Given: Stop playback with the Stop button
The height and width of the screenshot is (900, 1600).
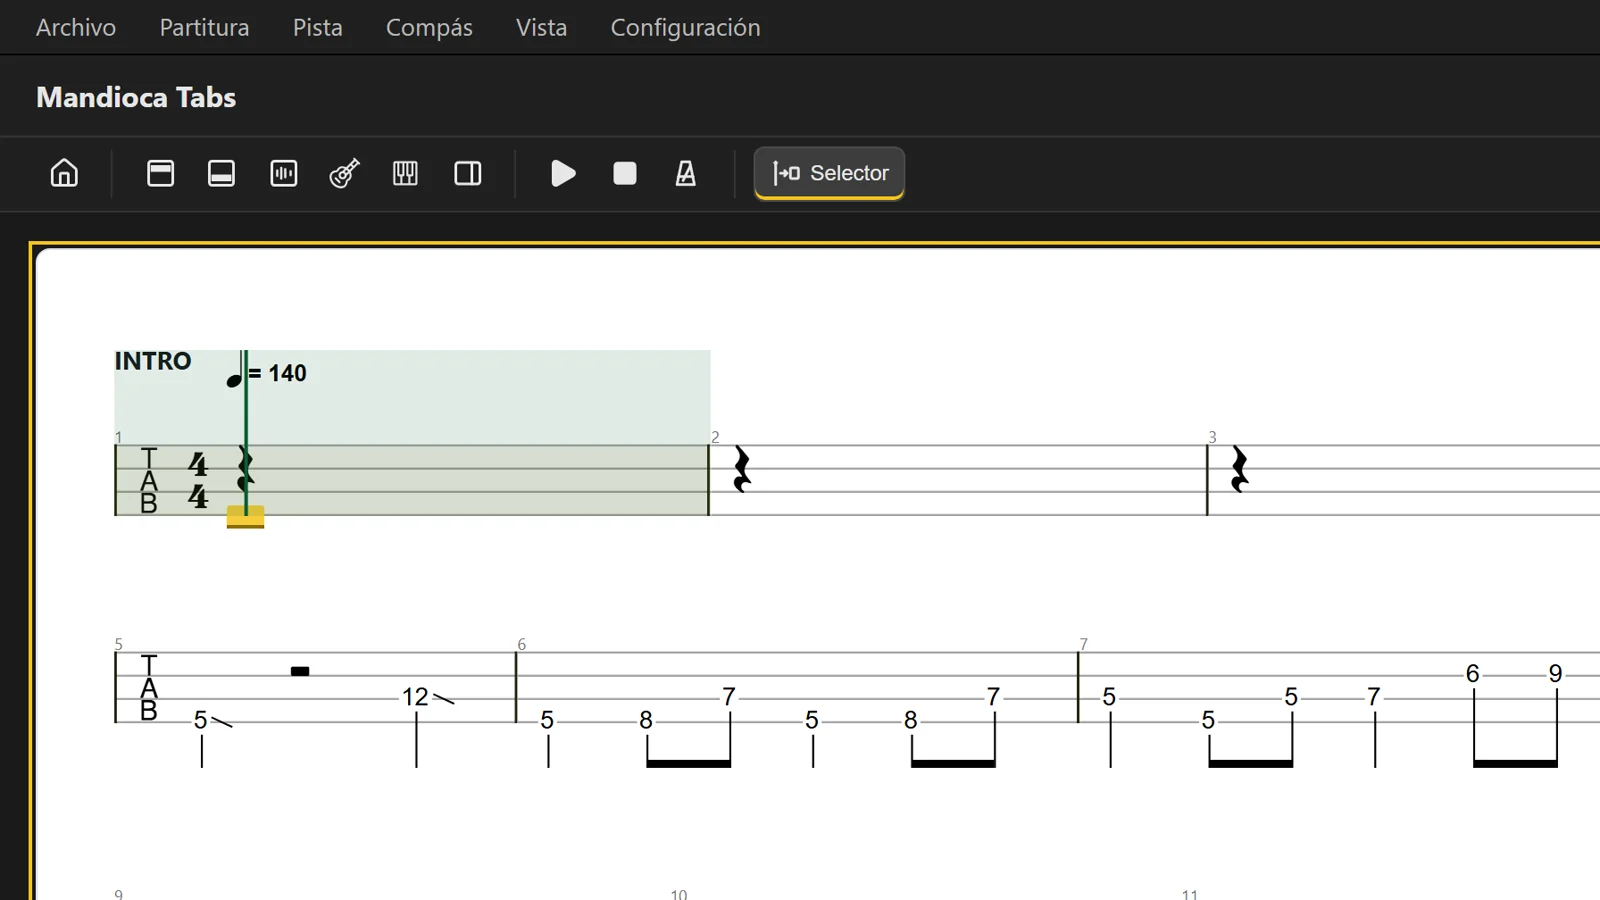Looking at the screenshot, I should (x=625, y=173).
